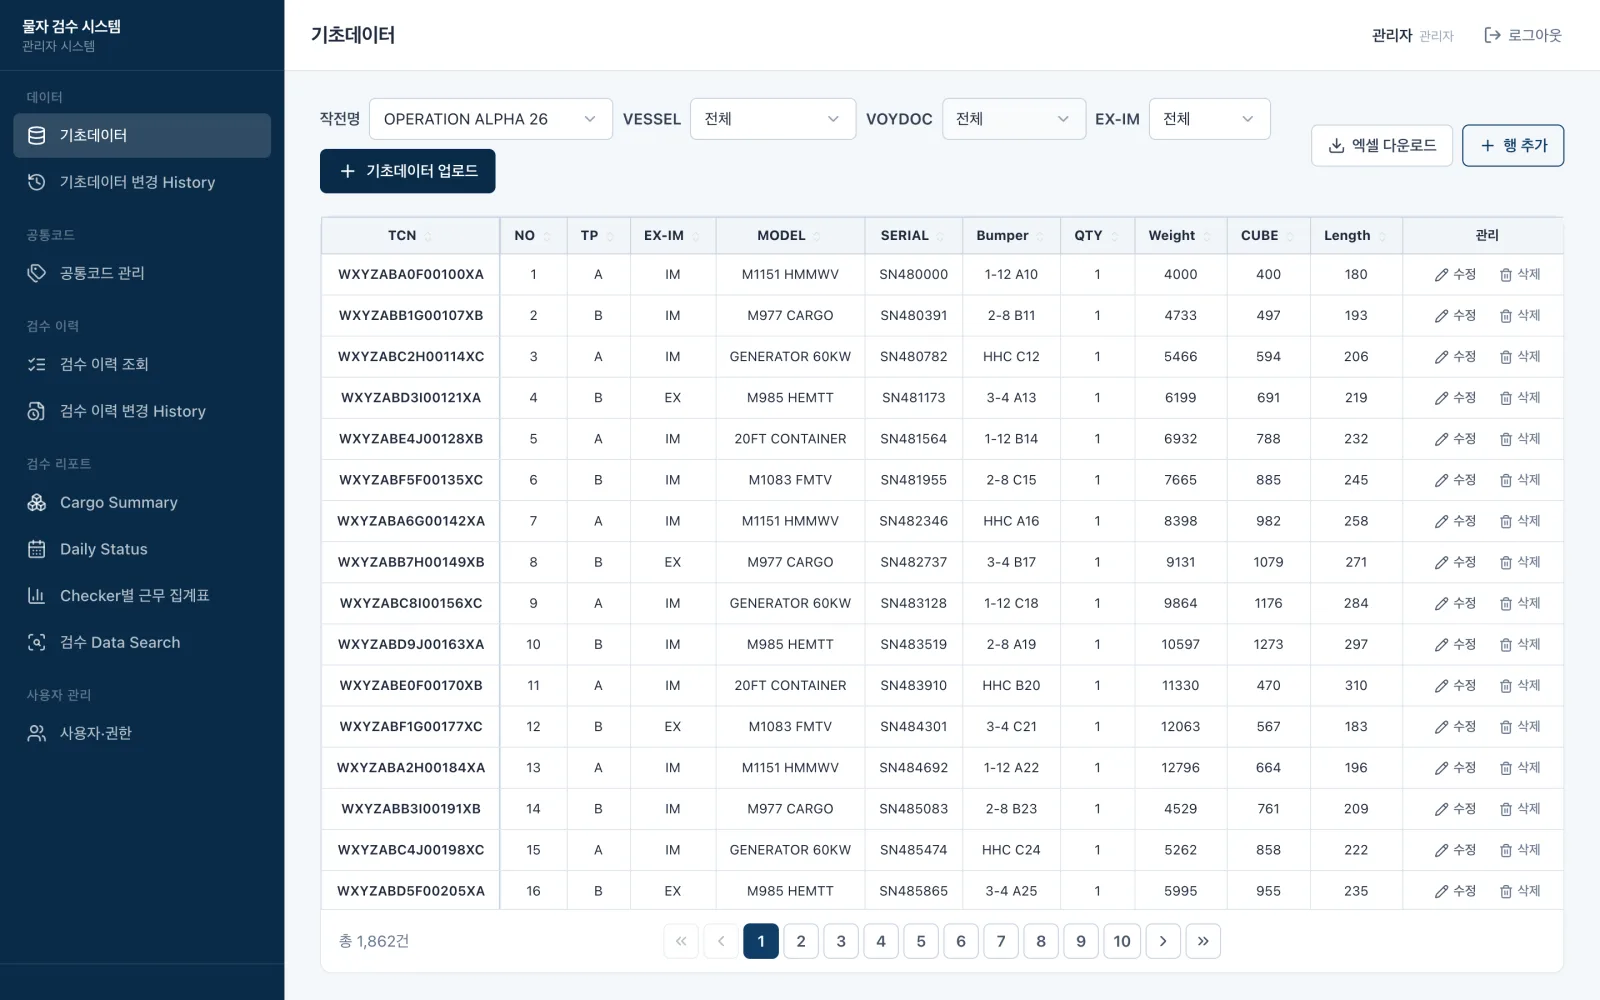Edit row WXYZABD3I00121XA with 수정
1600x1000 pixels.
pyautogui.click(x=1455, y=398)
